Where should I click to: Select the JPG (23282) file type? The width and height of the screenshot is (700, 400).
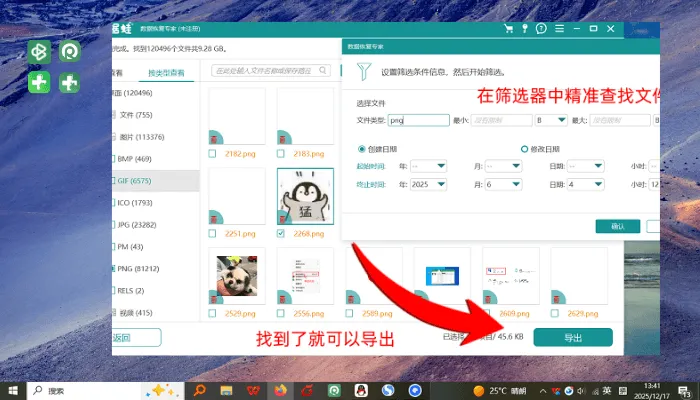click(x=136, y=225)
